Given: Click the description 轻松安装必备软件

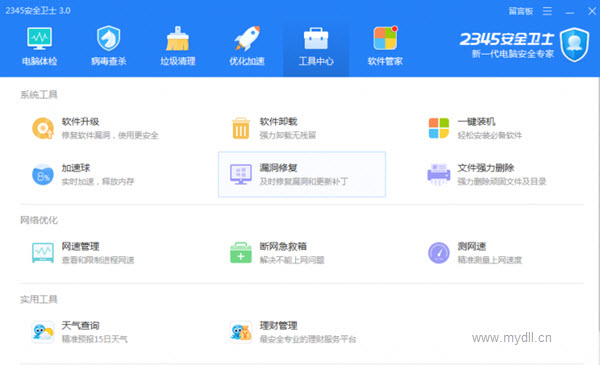Looking at the screenshot, I should [x=490, y=135].
